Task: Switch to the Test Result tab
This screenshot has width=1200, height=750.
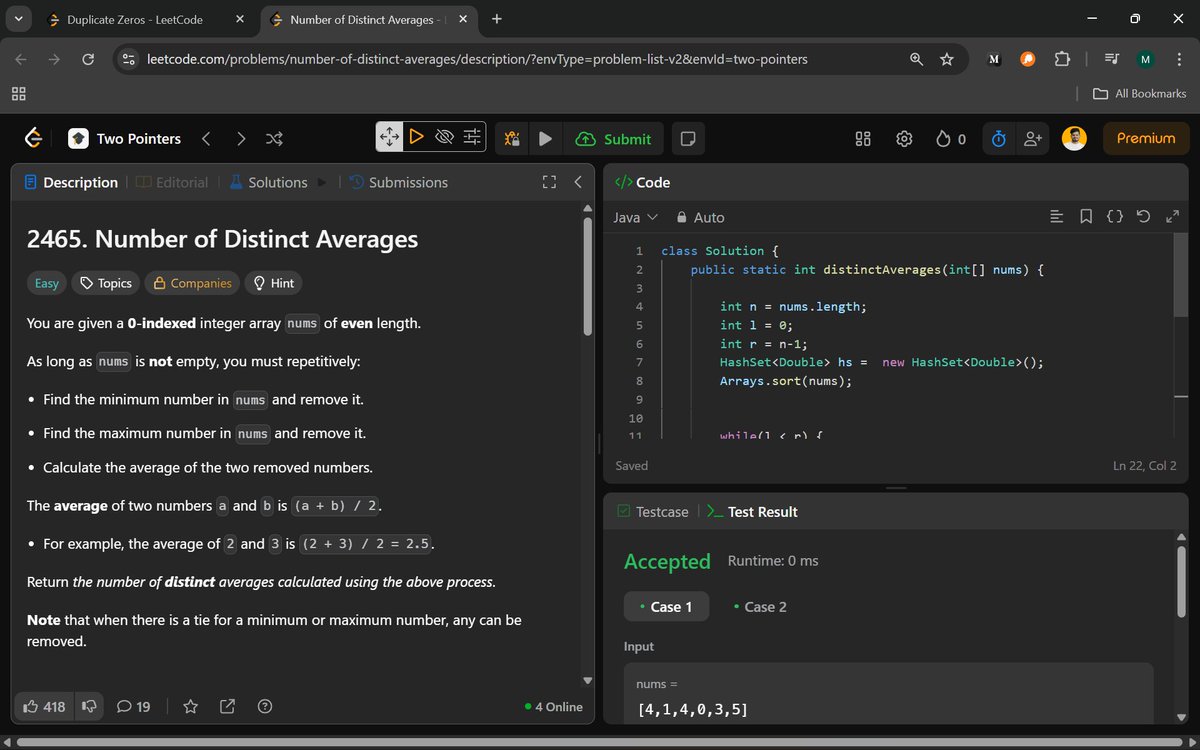Action: pos(751,511)
